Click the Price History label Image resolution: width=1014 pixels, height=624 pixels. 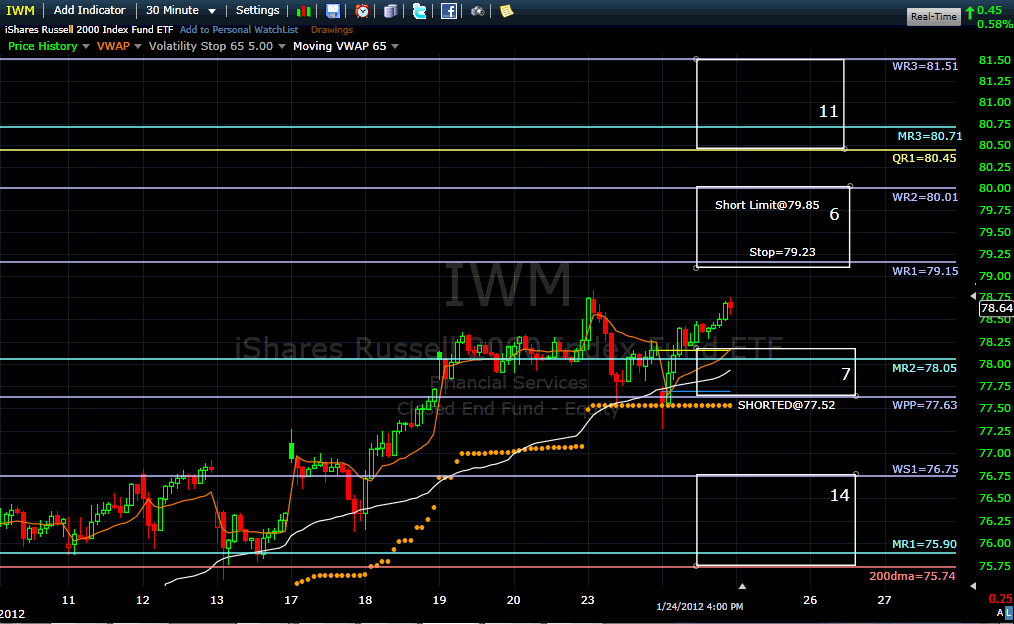pyautogui.click(x=43, y=46)
